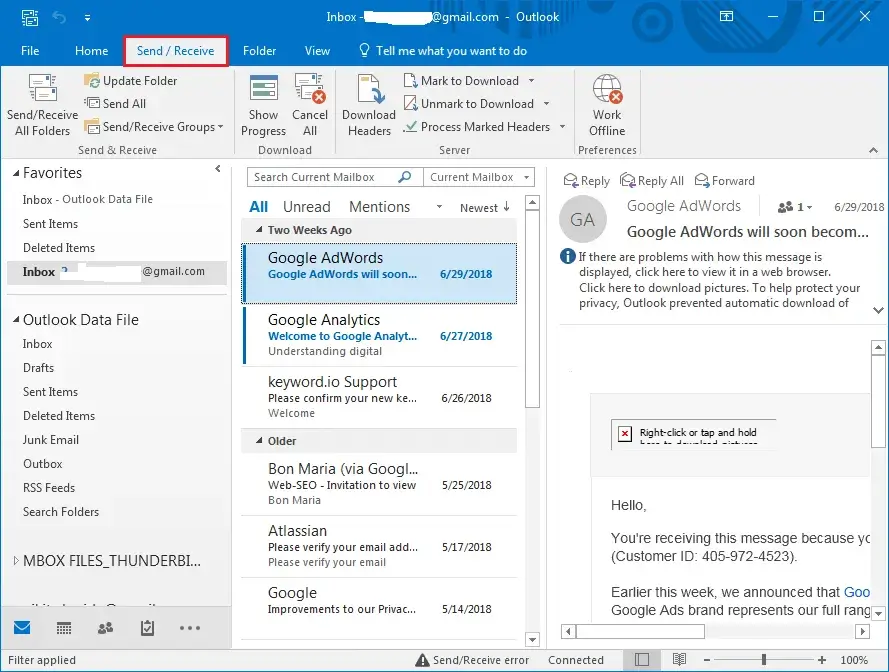Open RSS Feeds folder
The width and height of the screenshot is (889, 672).
(x=49, y=488)
